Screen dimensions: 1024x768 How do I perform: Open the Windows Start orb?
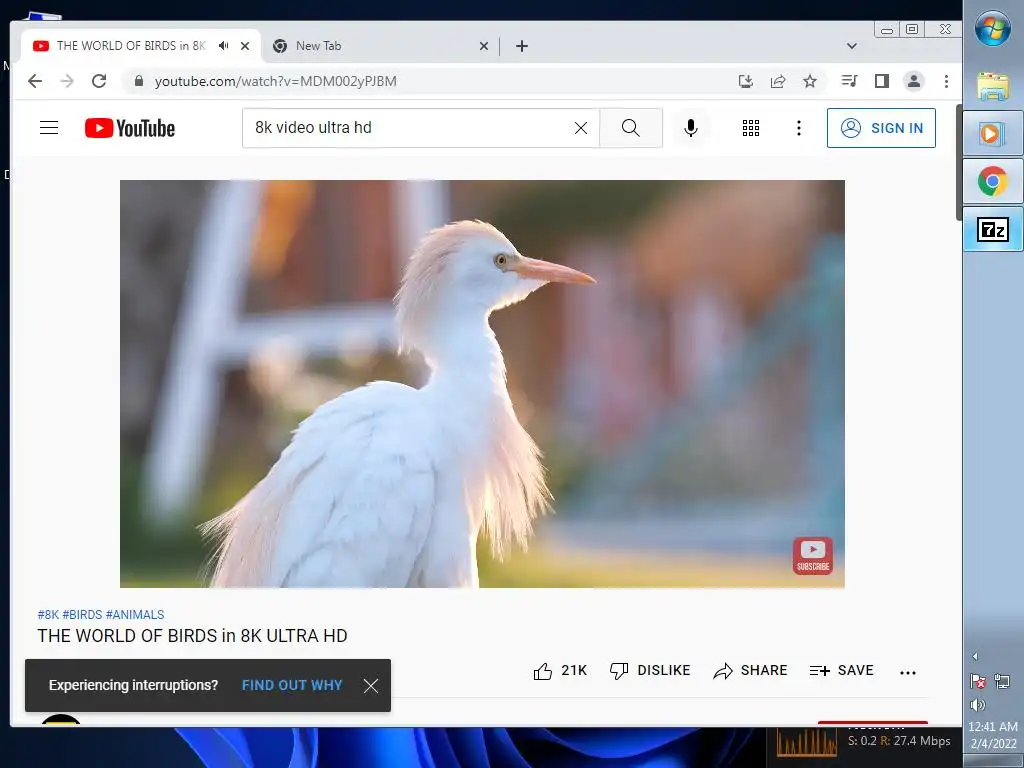click(993, 29)
